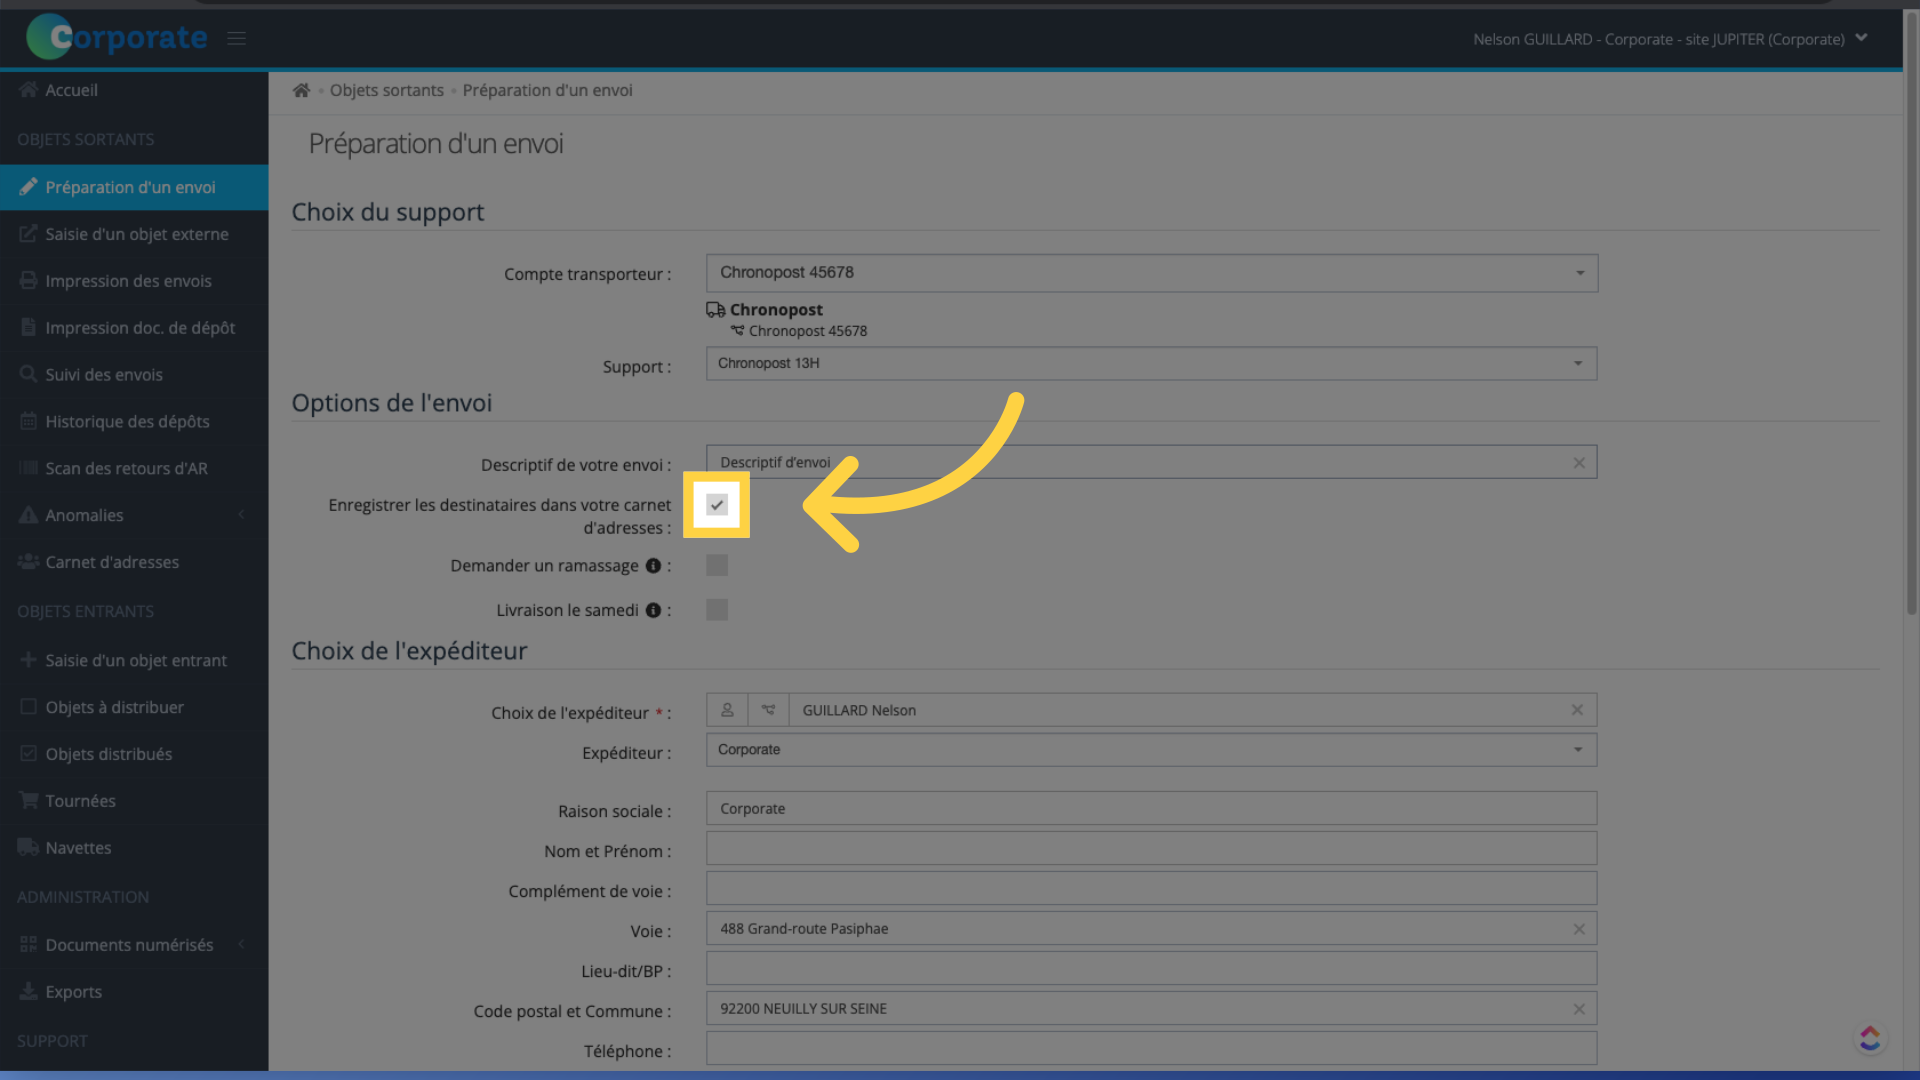
Task: Open the home breadcrumb icon
Action: click(301, 90)
